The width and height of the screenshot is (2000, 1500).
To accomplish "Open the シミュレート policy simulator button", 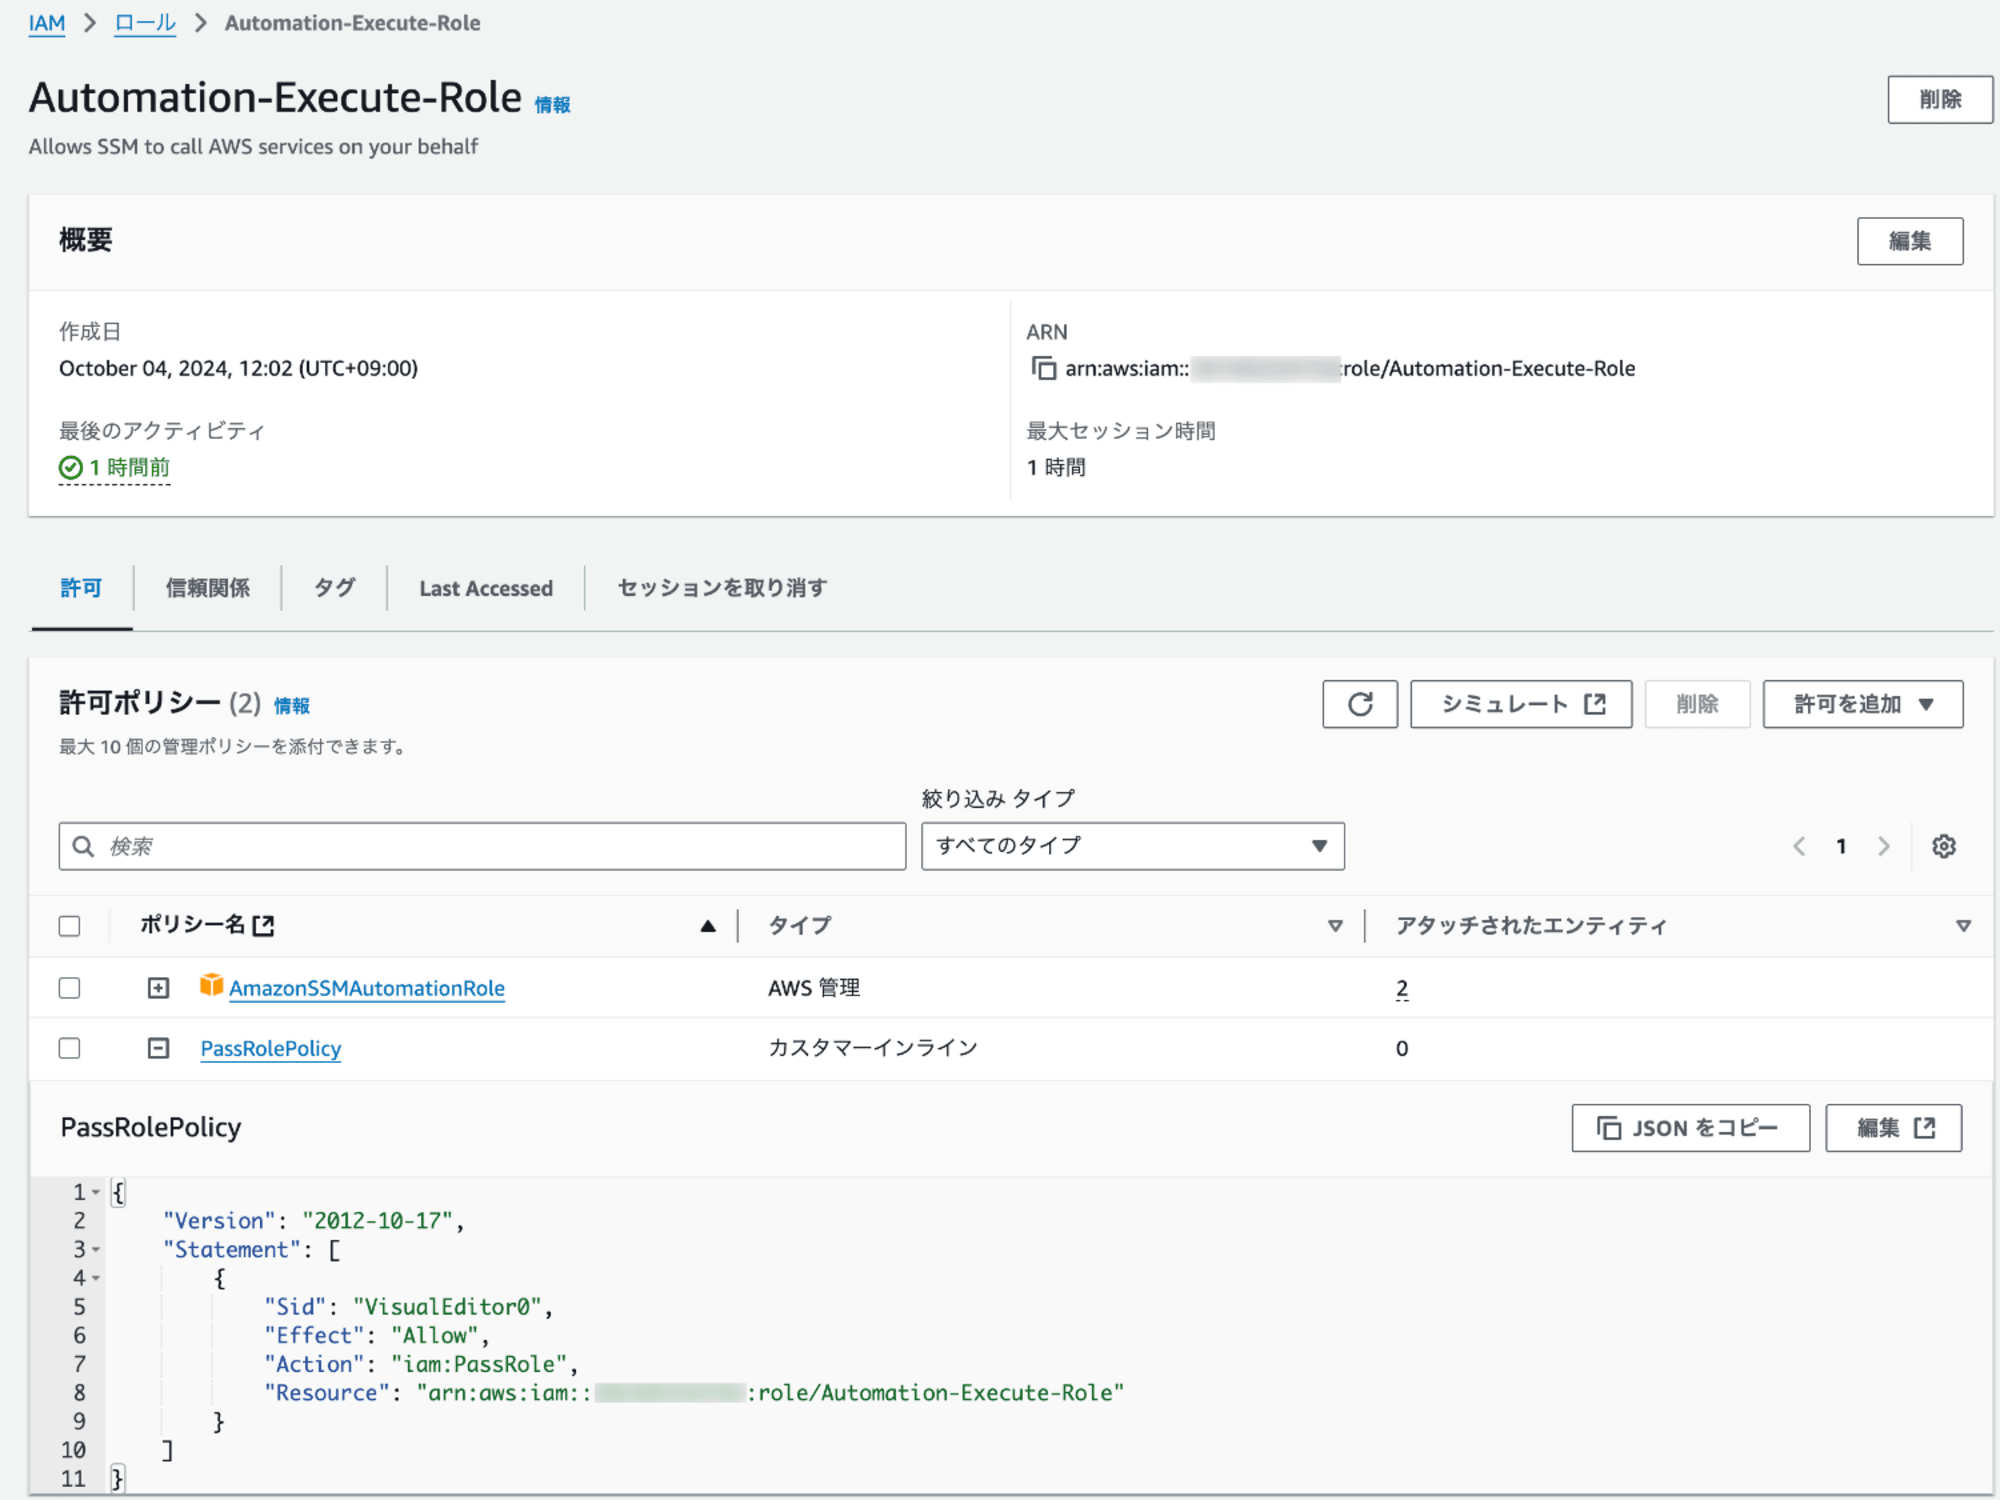I will [1521, 704].
